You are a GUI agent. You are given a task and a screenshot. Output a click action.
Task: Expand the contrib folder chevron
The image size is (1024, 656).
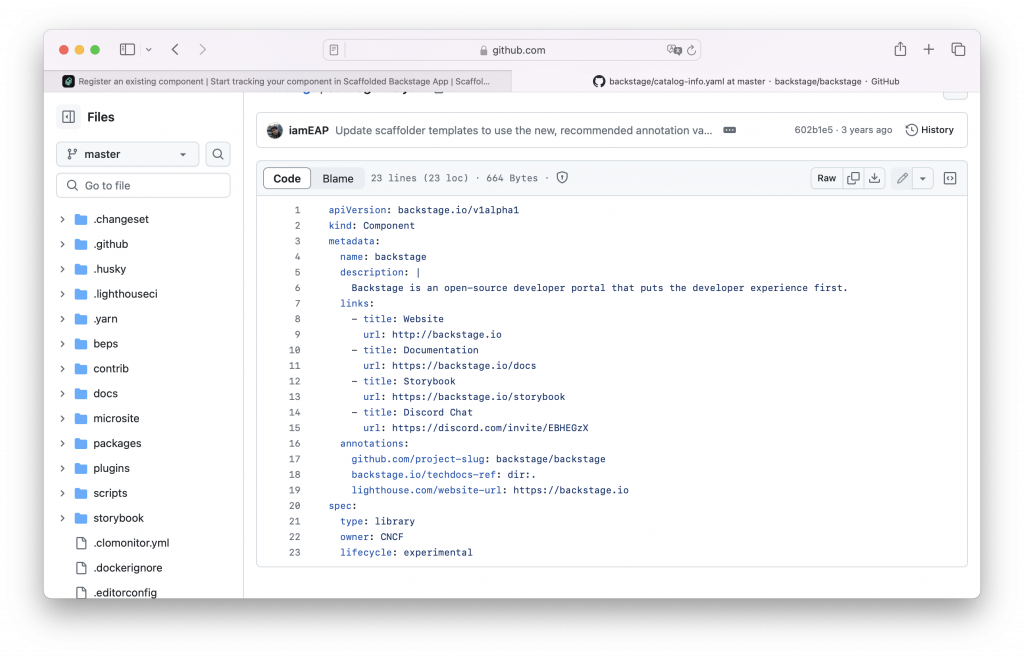[63, 369]
